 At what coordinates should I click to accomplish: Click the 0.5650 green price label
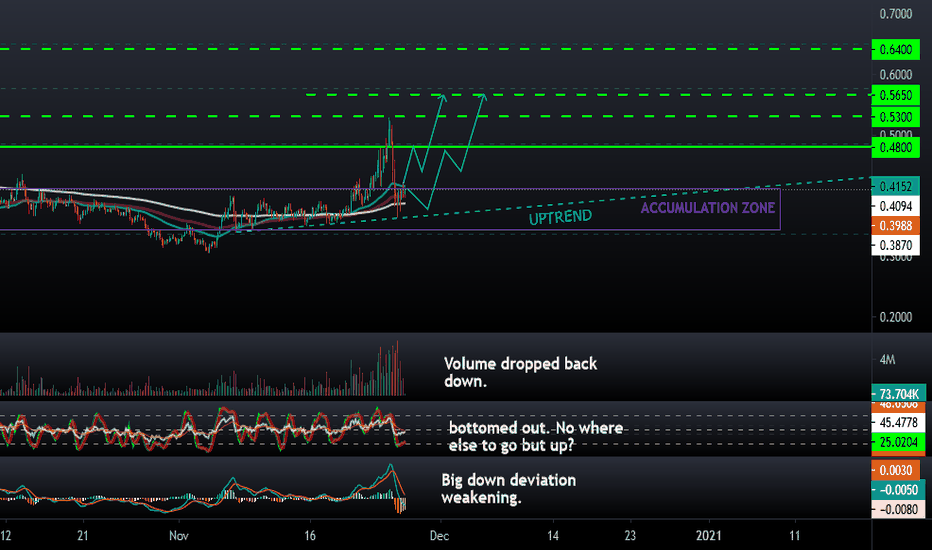(895, 95)
